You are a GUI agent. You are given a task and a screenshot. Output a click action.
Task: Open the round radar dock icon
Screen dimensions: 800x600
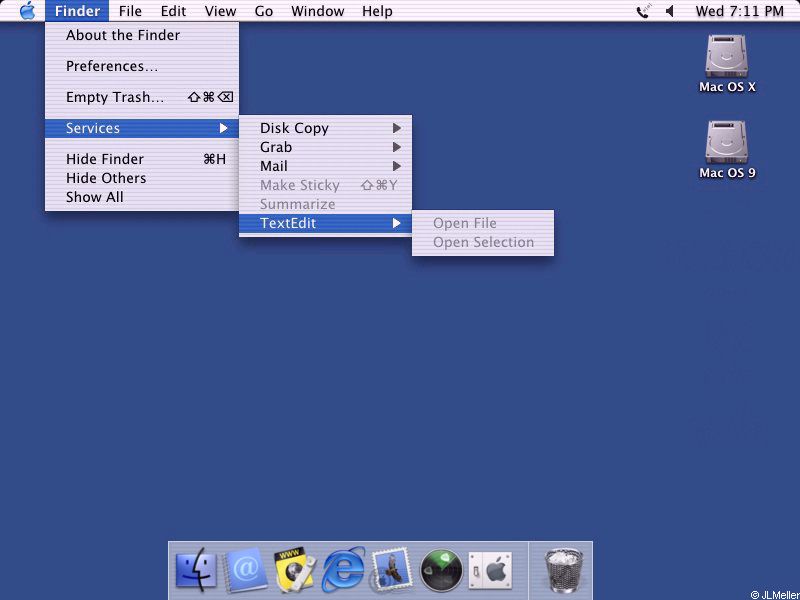(441, 569)
